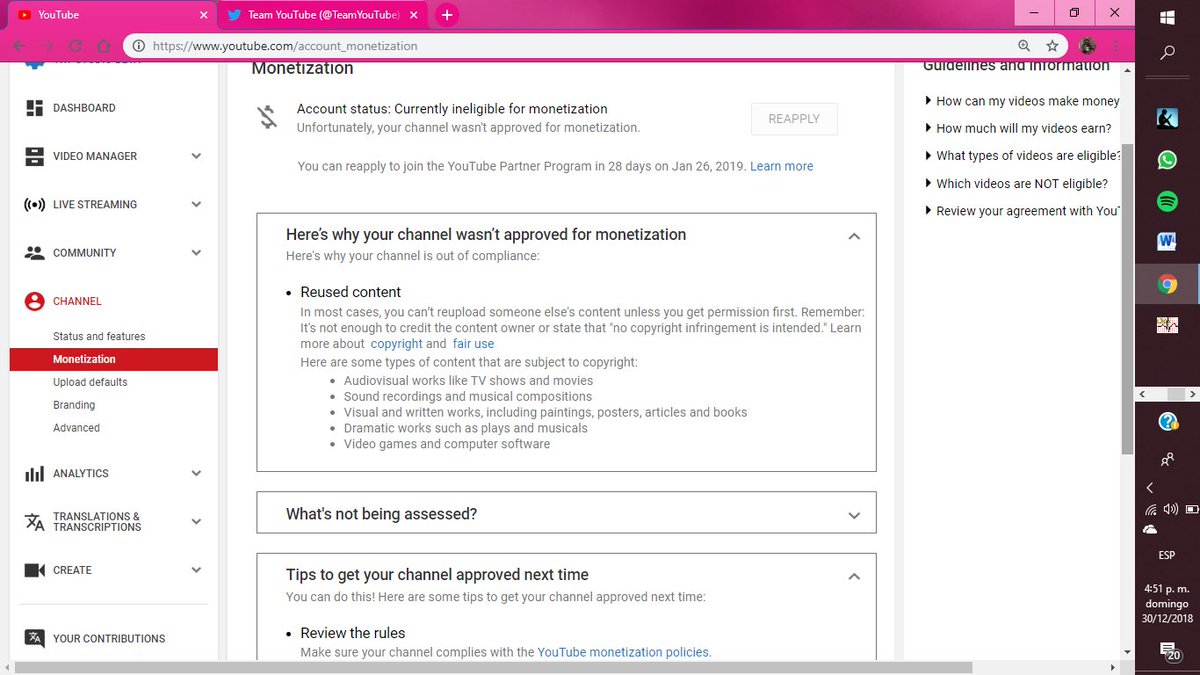View site information icon beside the URL
This screenshot has width=1200, height=675.
coord(138,46)
